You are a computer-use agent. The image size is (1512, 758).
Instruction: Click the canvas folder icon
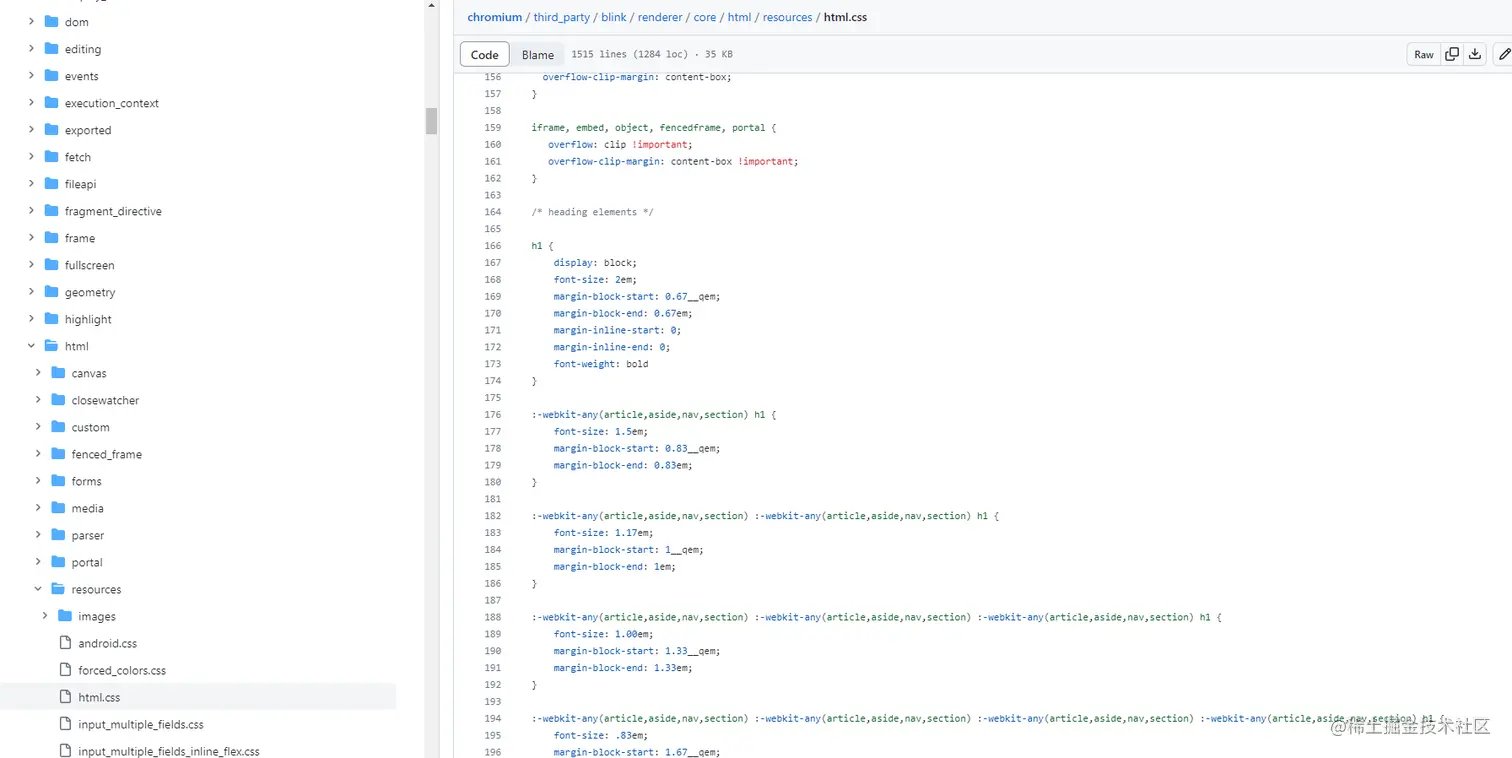click(x=59, y=373)
